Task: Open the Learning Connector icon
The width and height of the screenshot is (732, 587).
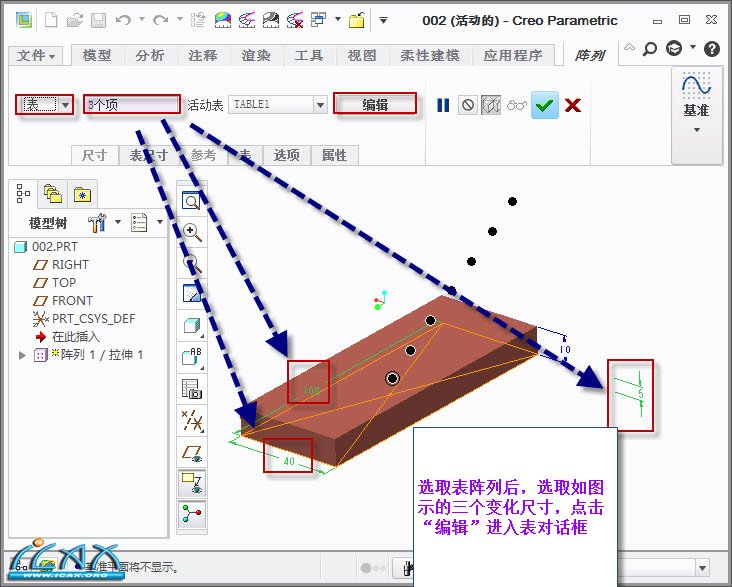Action: click(674, 49)
